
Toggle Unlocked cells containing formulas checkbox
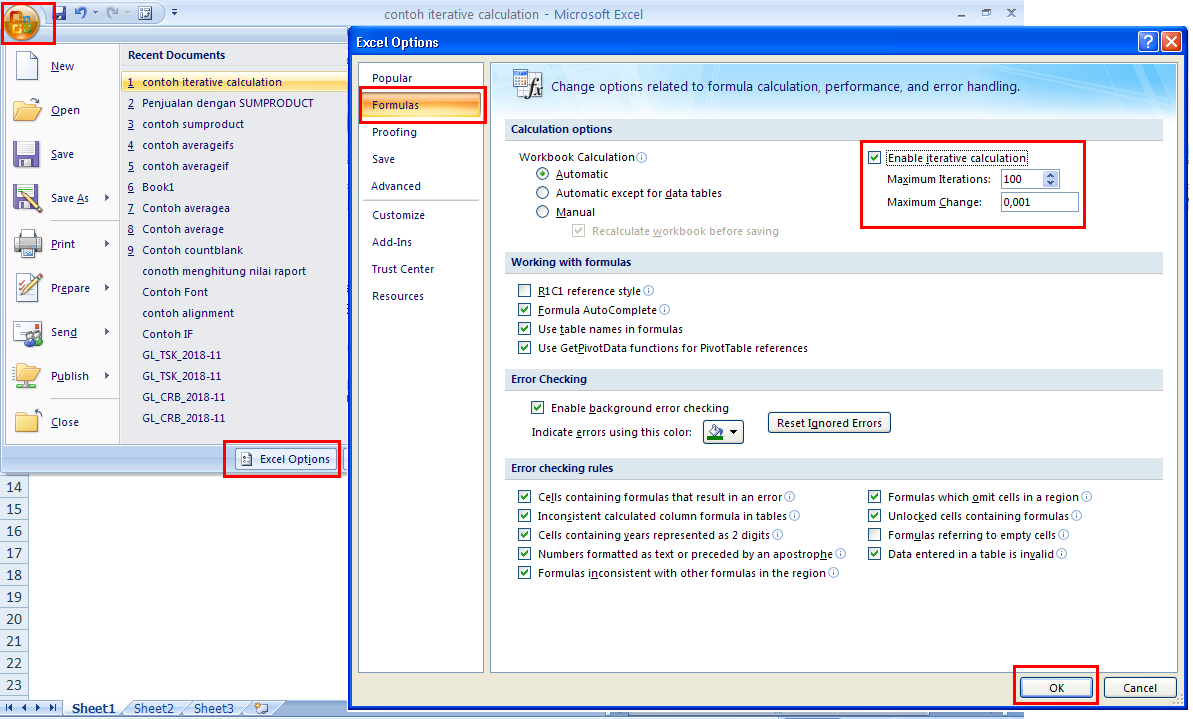pyautogui.click(x=874, y=516)
